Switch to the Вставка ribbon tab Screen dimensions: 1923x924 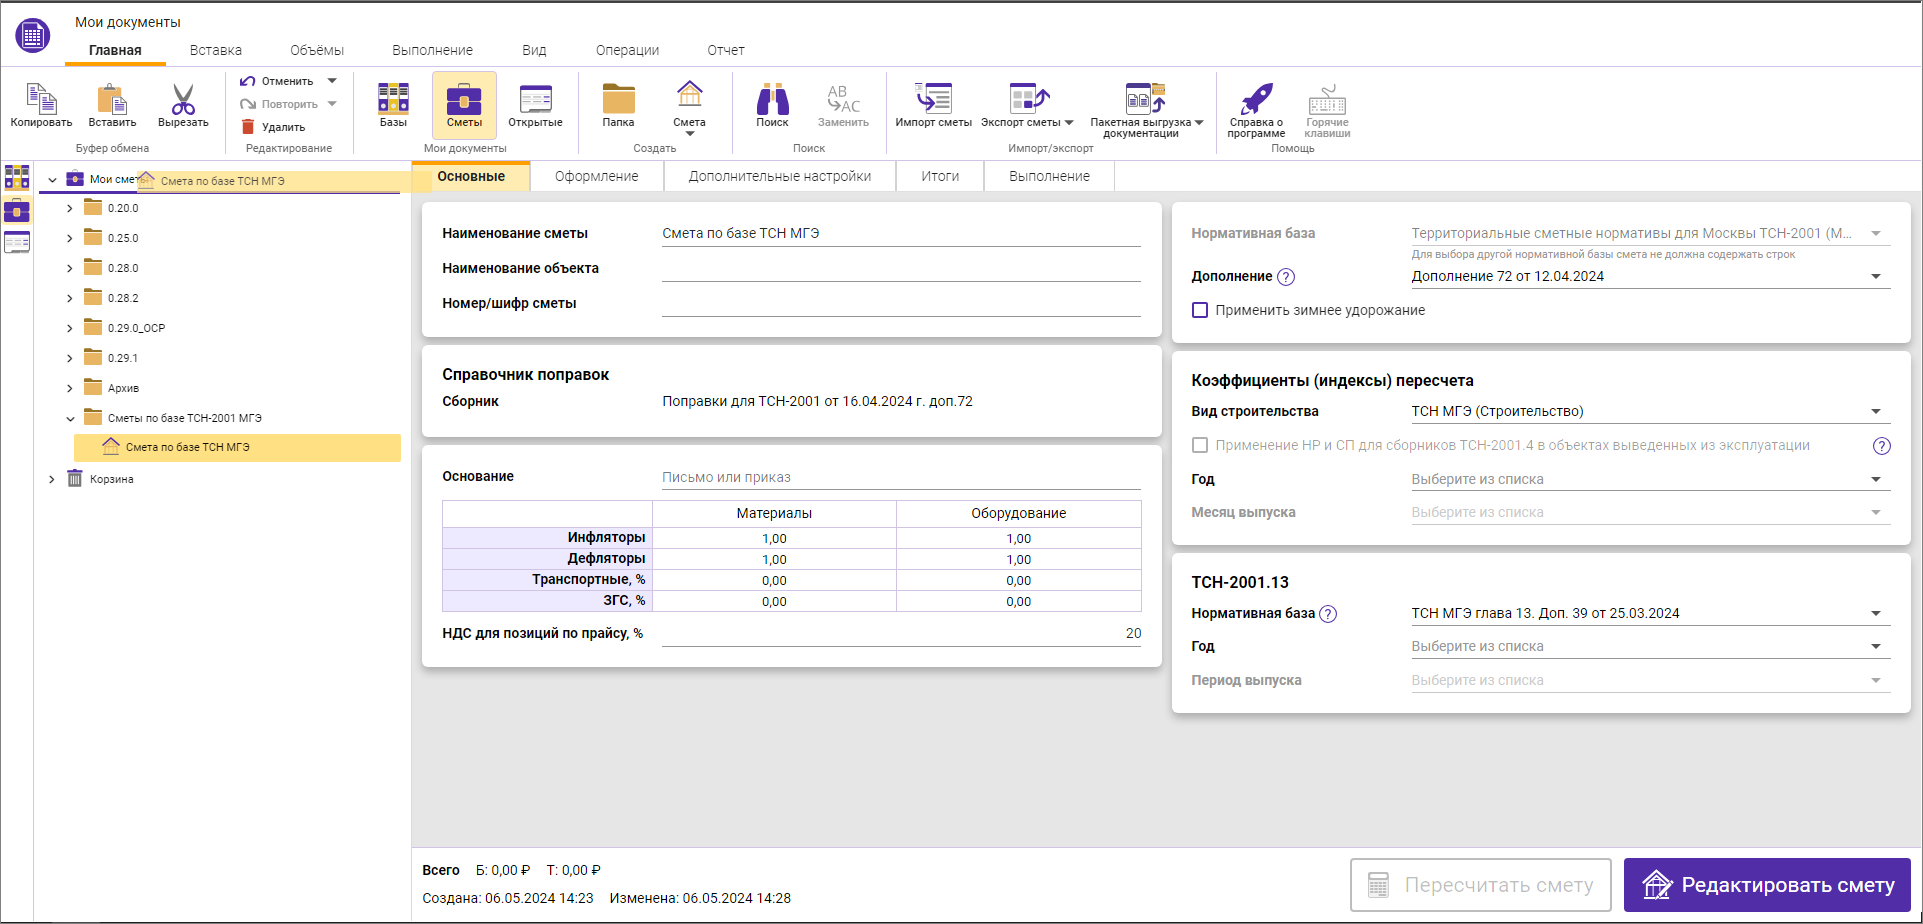pos(216,50)
